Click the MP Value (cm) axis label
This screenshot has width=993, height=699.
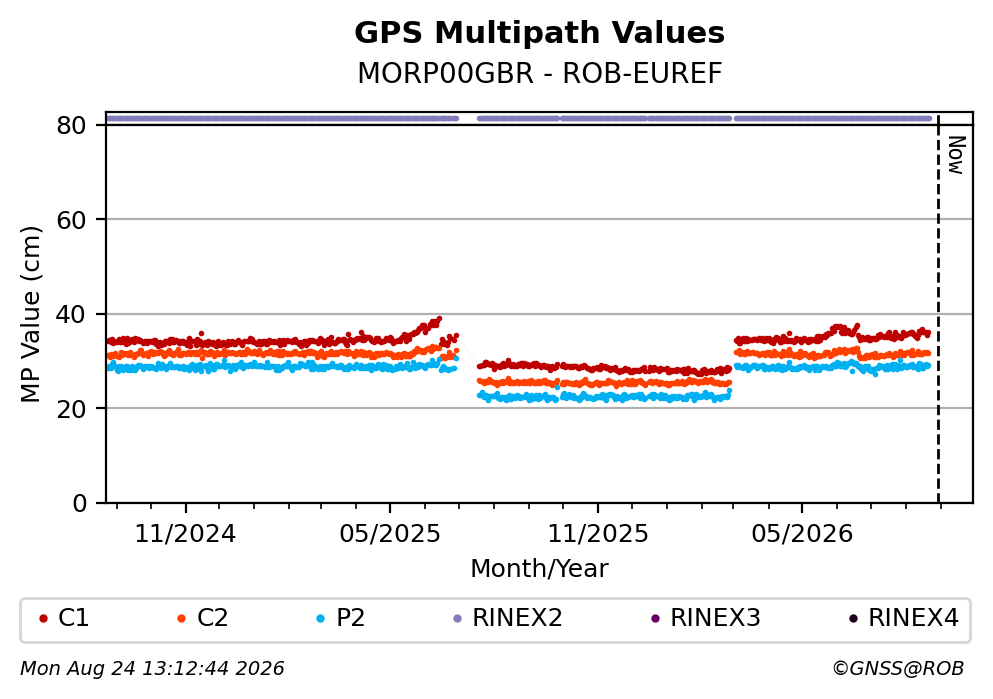(31, 315)
